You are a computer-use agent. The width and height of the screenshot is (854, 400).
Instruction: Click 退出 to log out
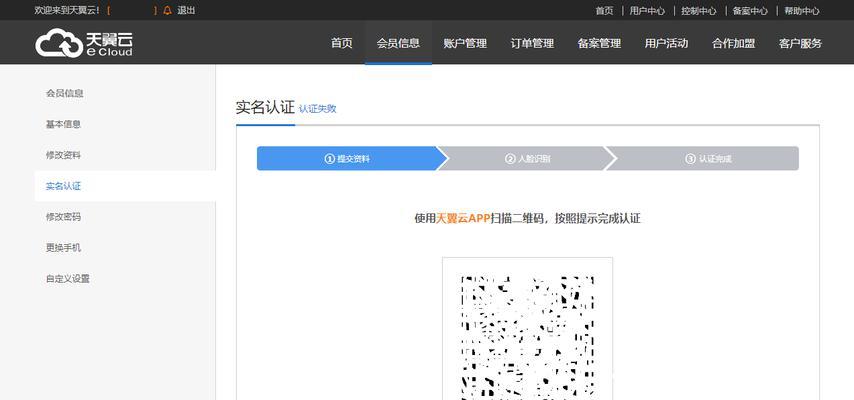186,10
